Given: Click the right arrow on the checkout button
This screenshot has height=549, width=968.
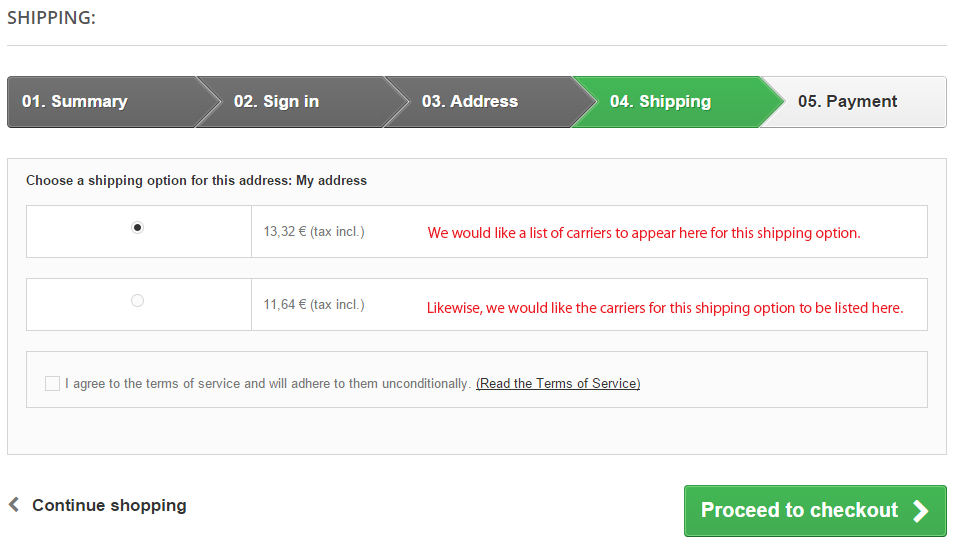Looking at the screenshot, I should pyautogui.click(x=920, y=511).
